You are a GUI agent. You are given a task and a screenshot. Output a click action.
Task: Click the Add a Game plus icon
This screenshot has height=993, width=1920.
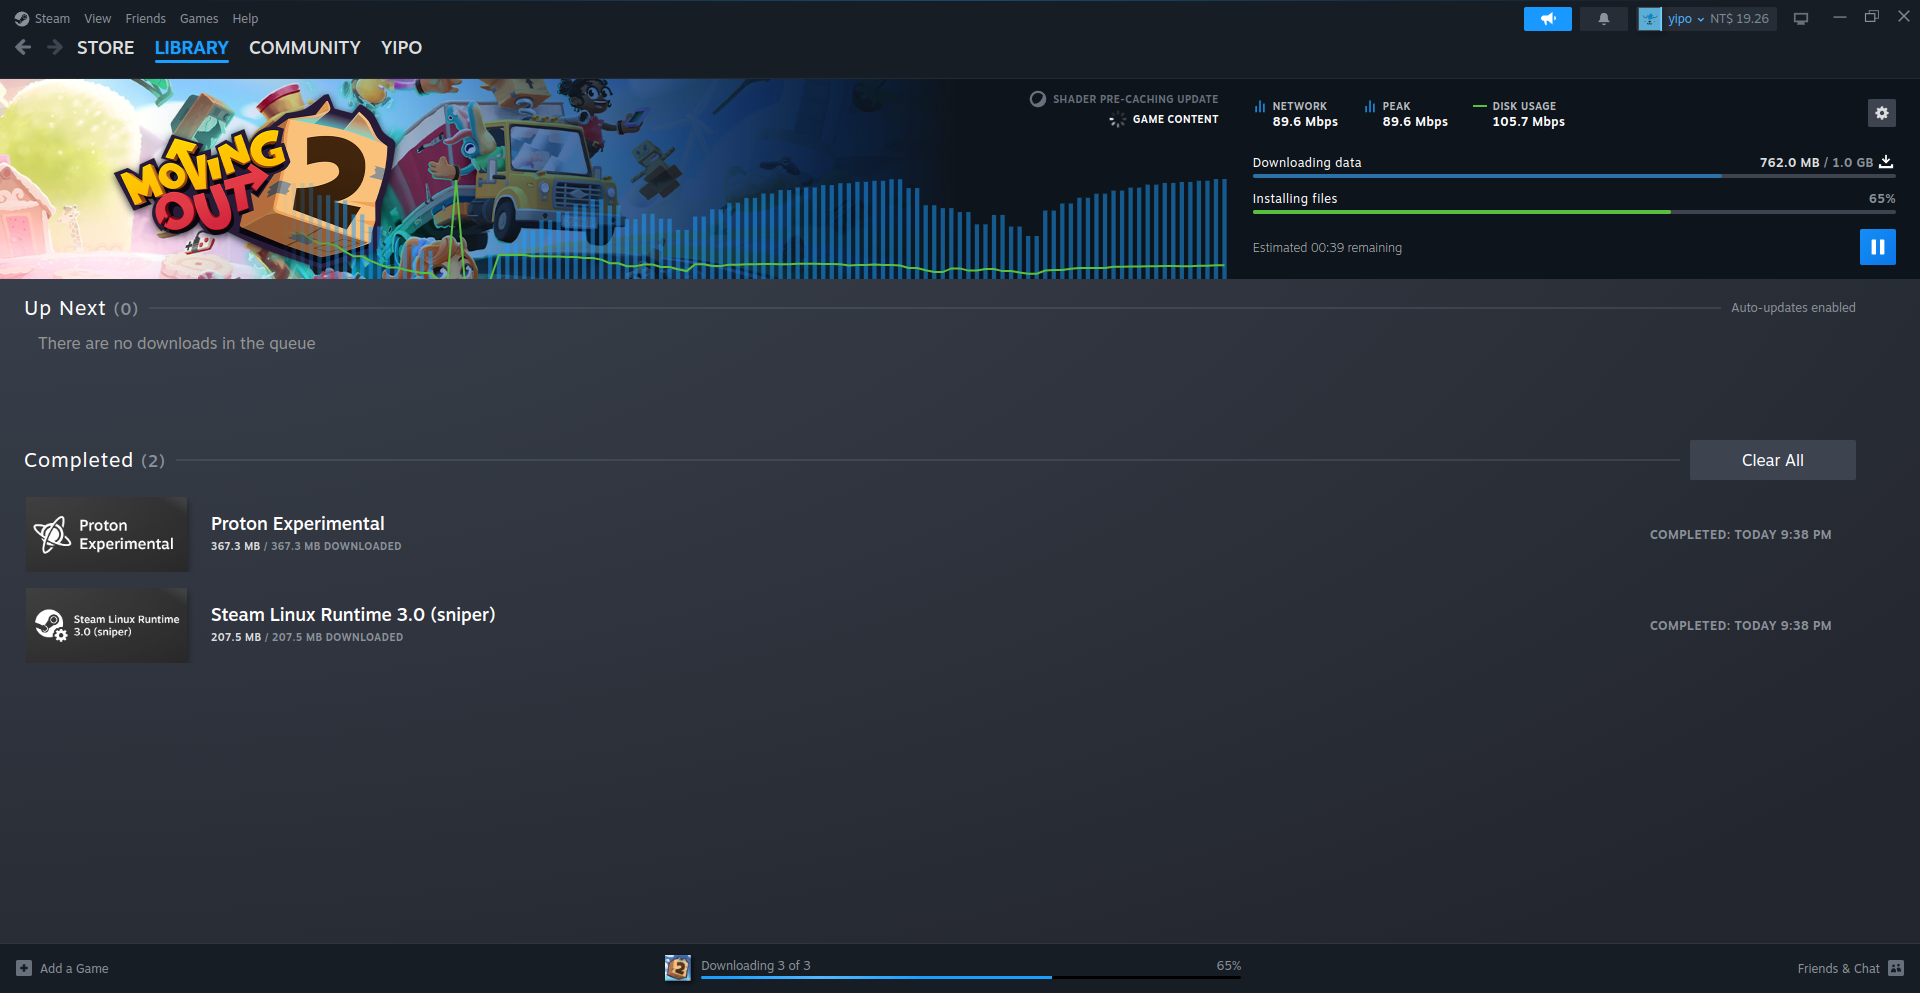(24, 968)
